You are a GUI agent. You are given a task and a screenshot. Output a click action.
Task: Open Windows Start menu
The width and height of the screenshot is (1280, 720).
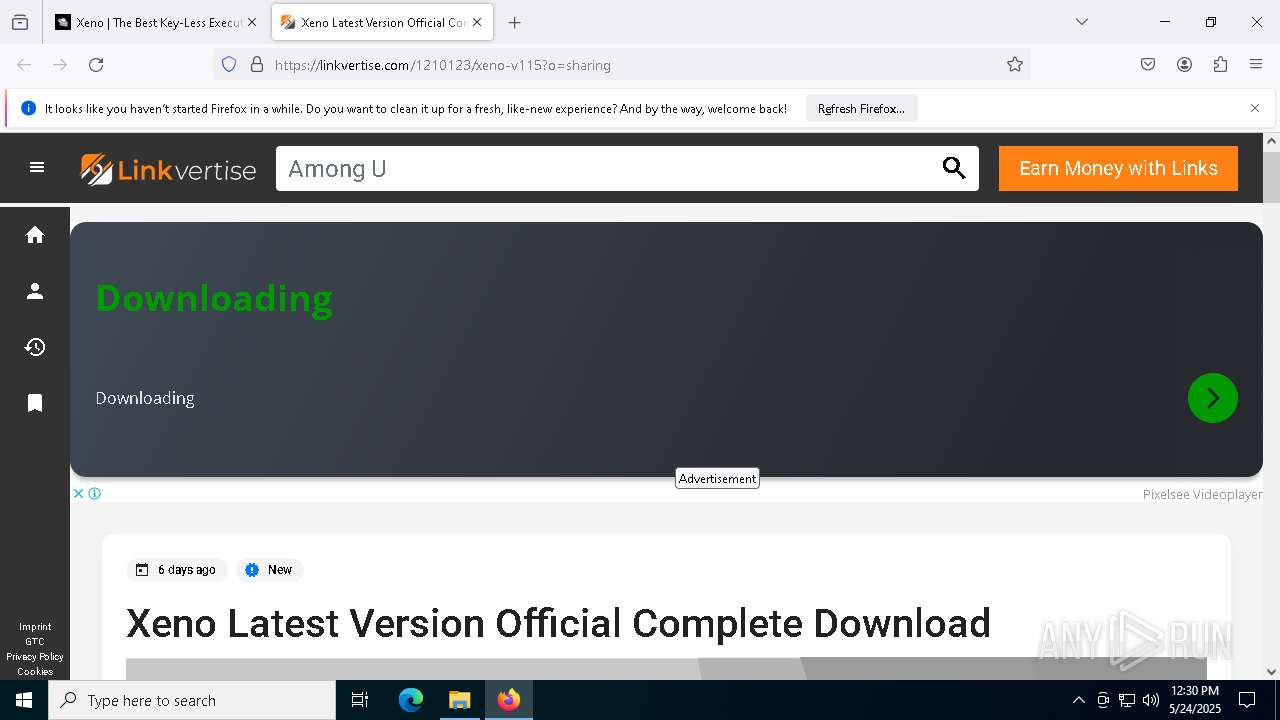[24, 700]
